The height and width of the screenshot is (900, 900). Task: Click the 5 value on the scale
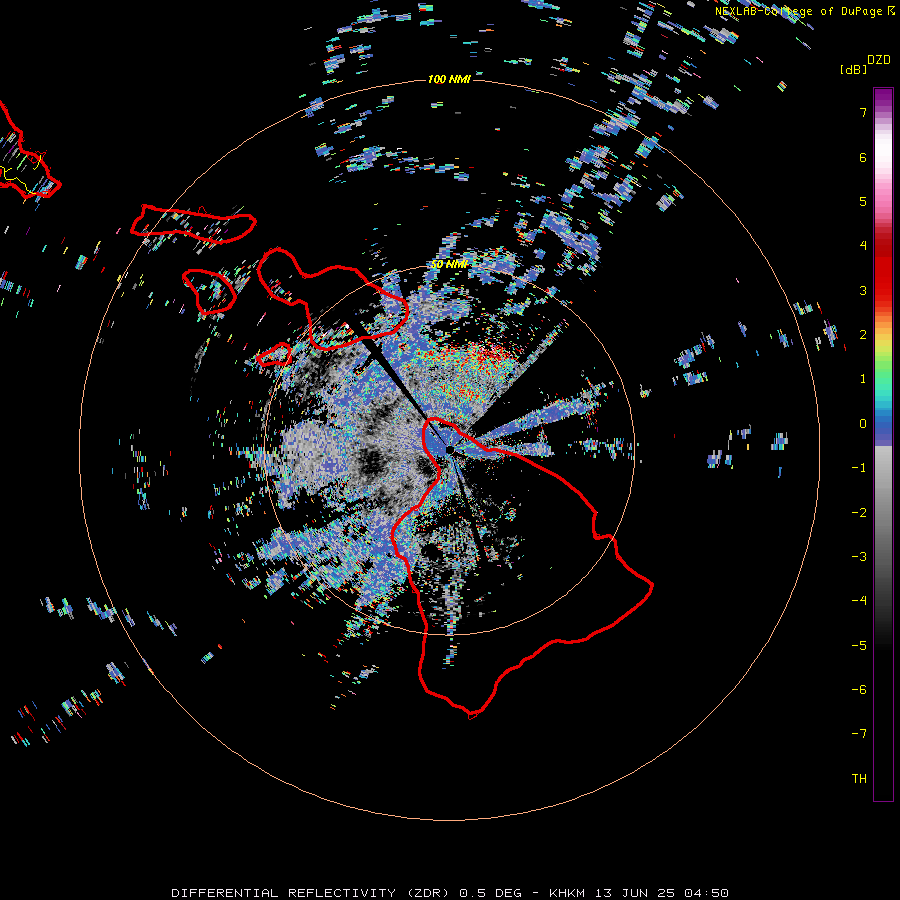coord(863,201)
